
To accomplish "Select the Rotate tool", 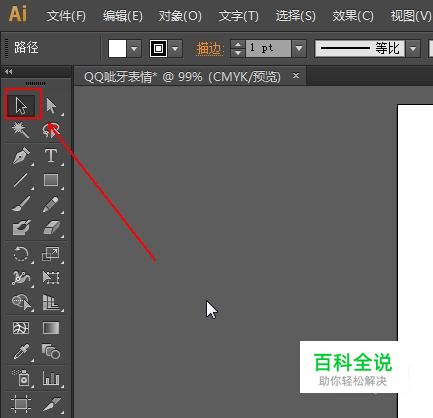I will (21, 254).
